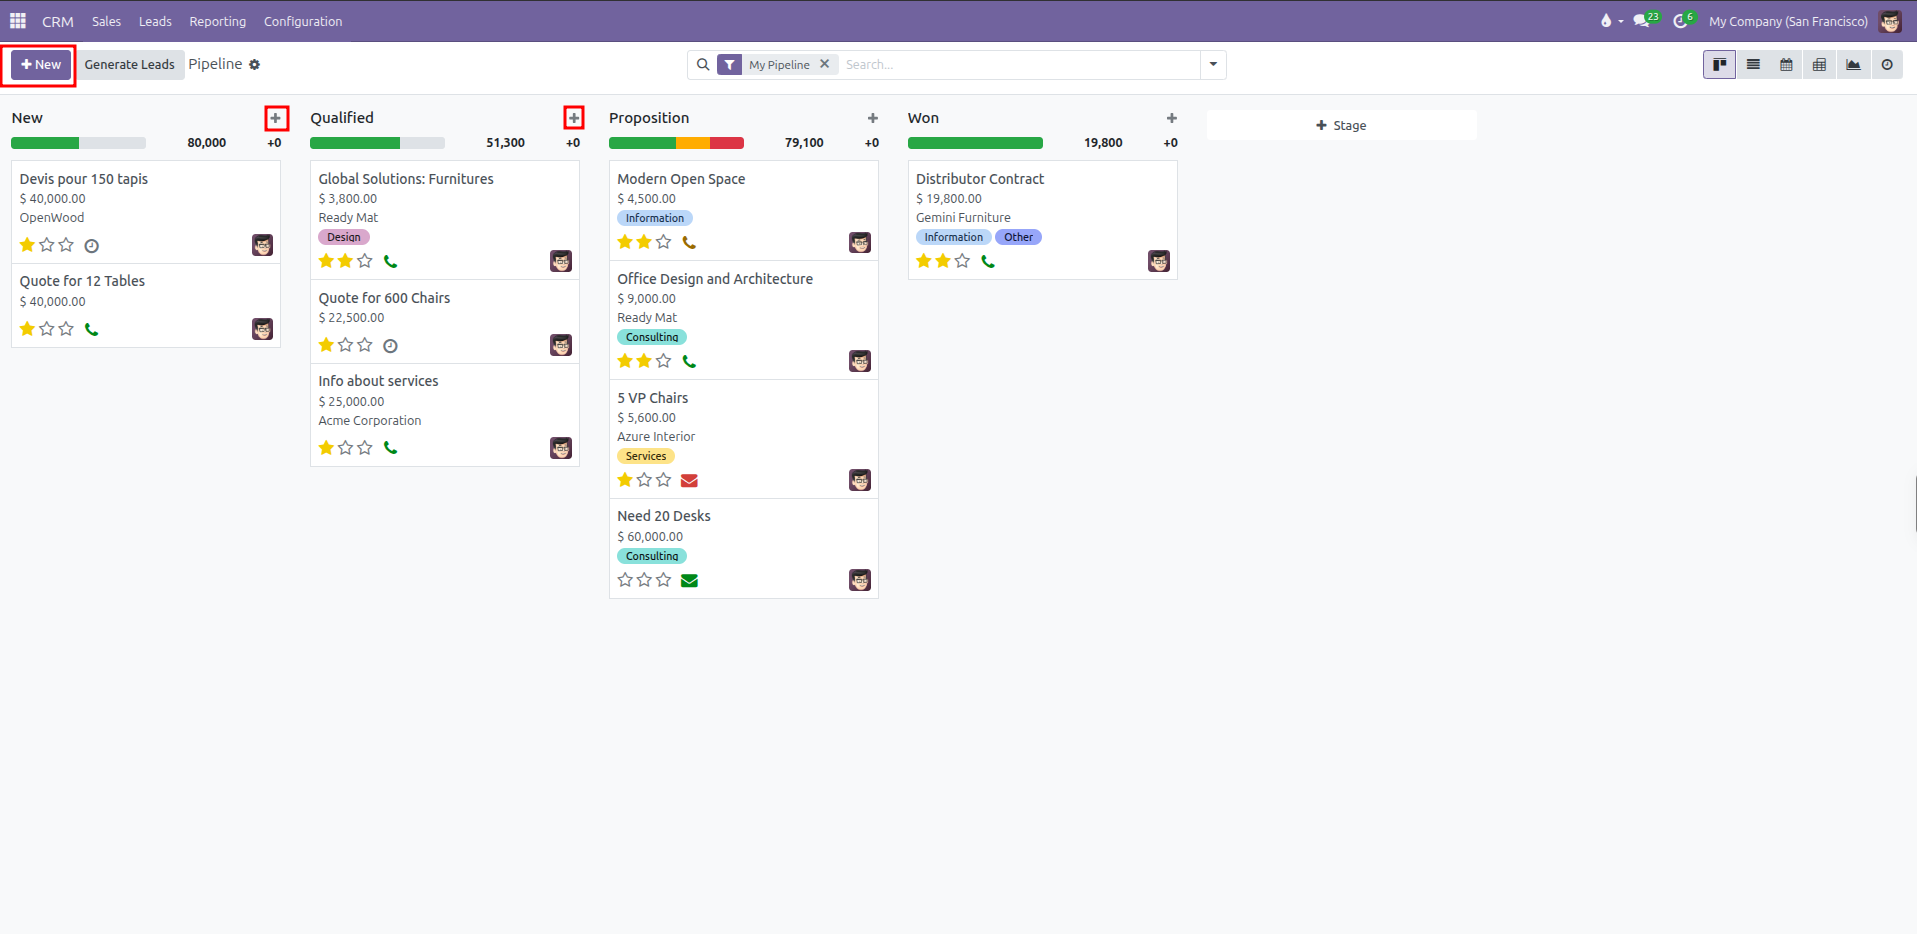Open the apps grid home menu
The height and width of the screenshot is (934, 1917).
pos(18,21)
